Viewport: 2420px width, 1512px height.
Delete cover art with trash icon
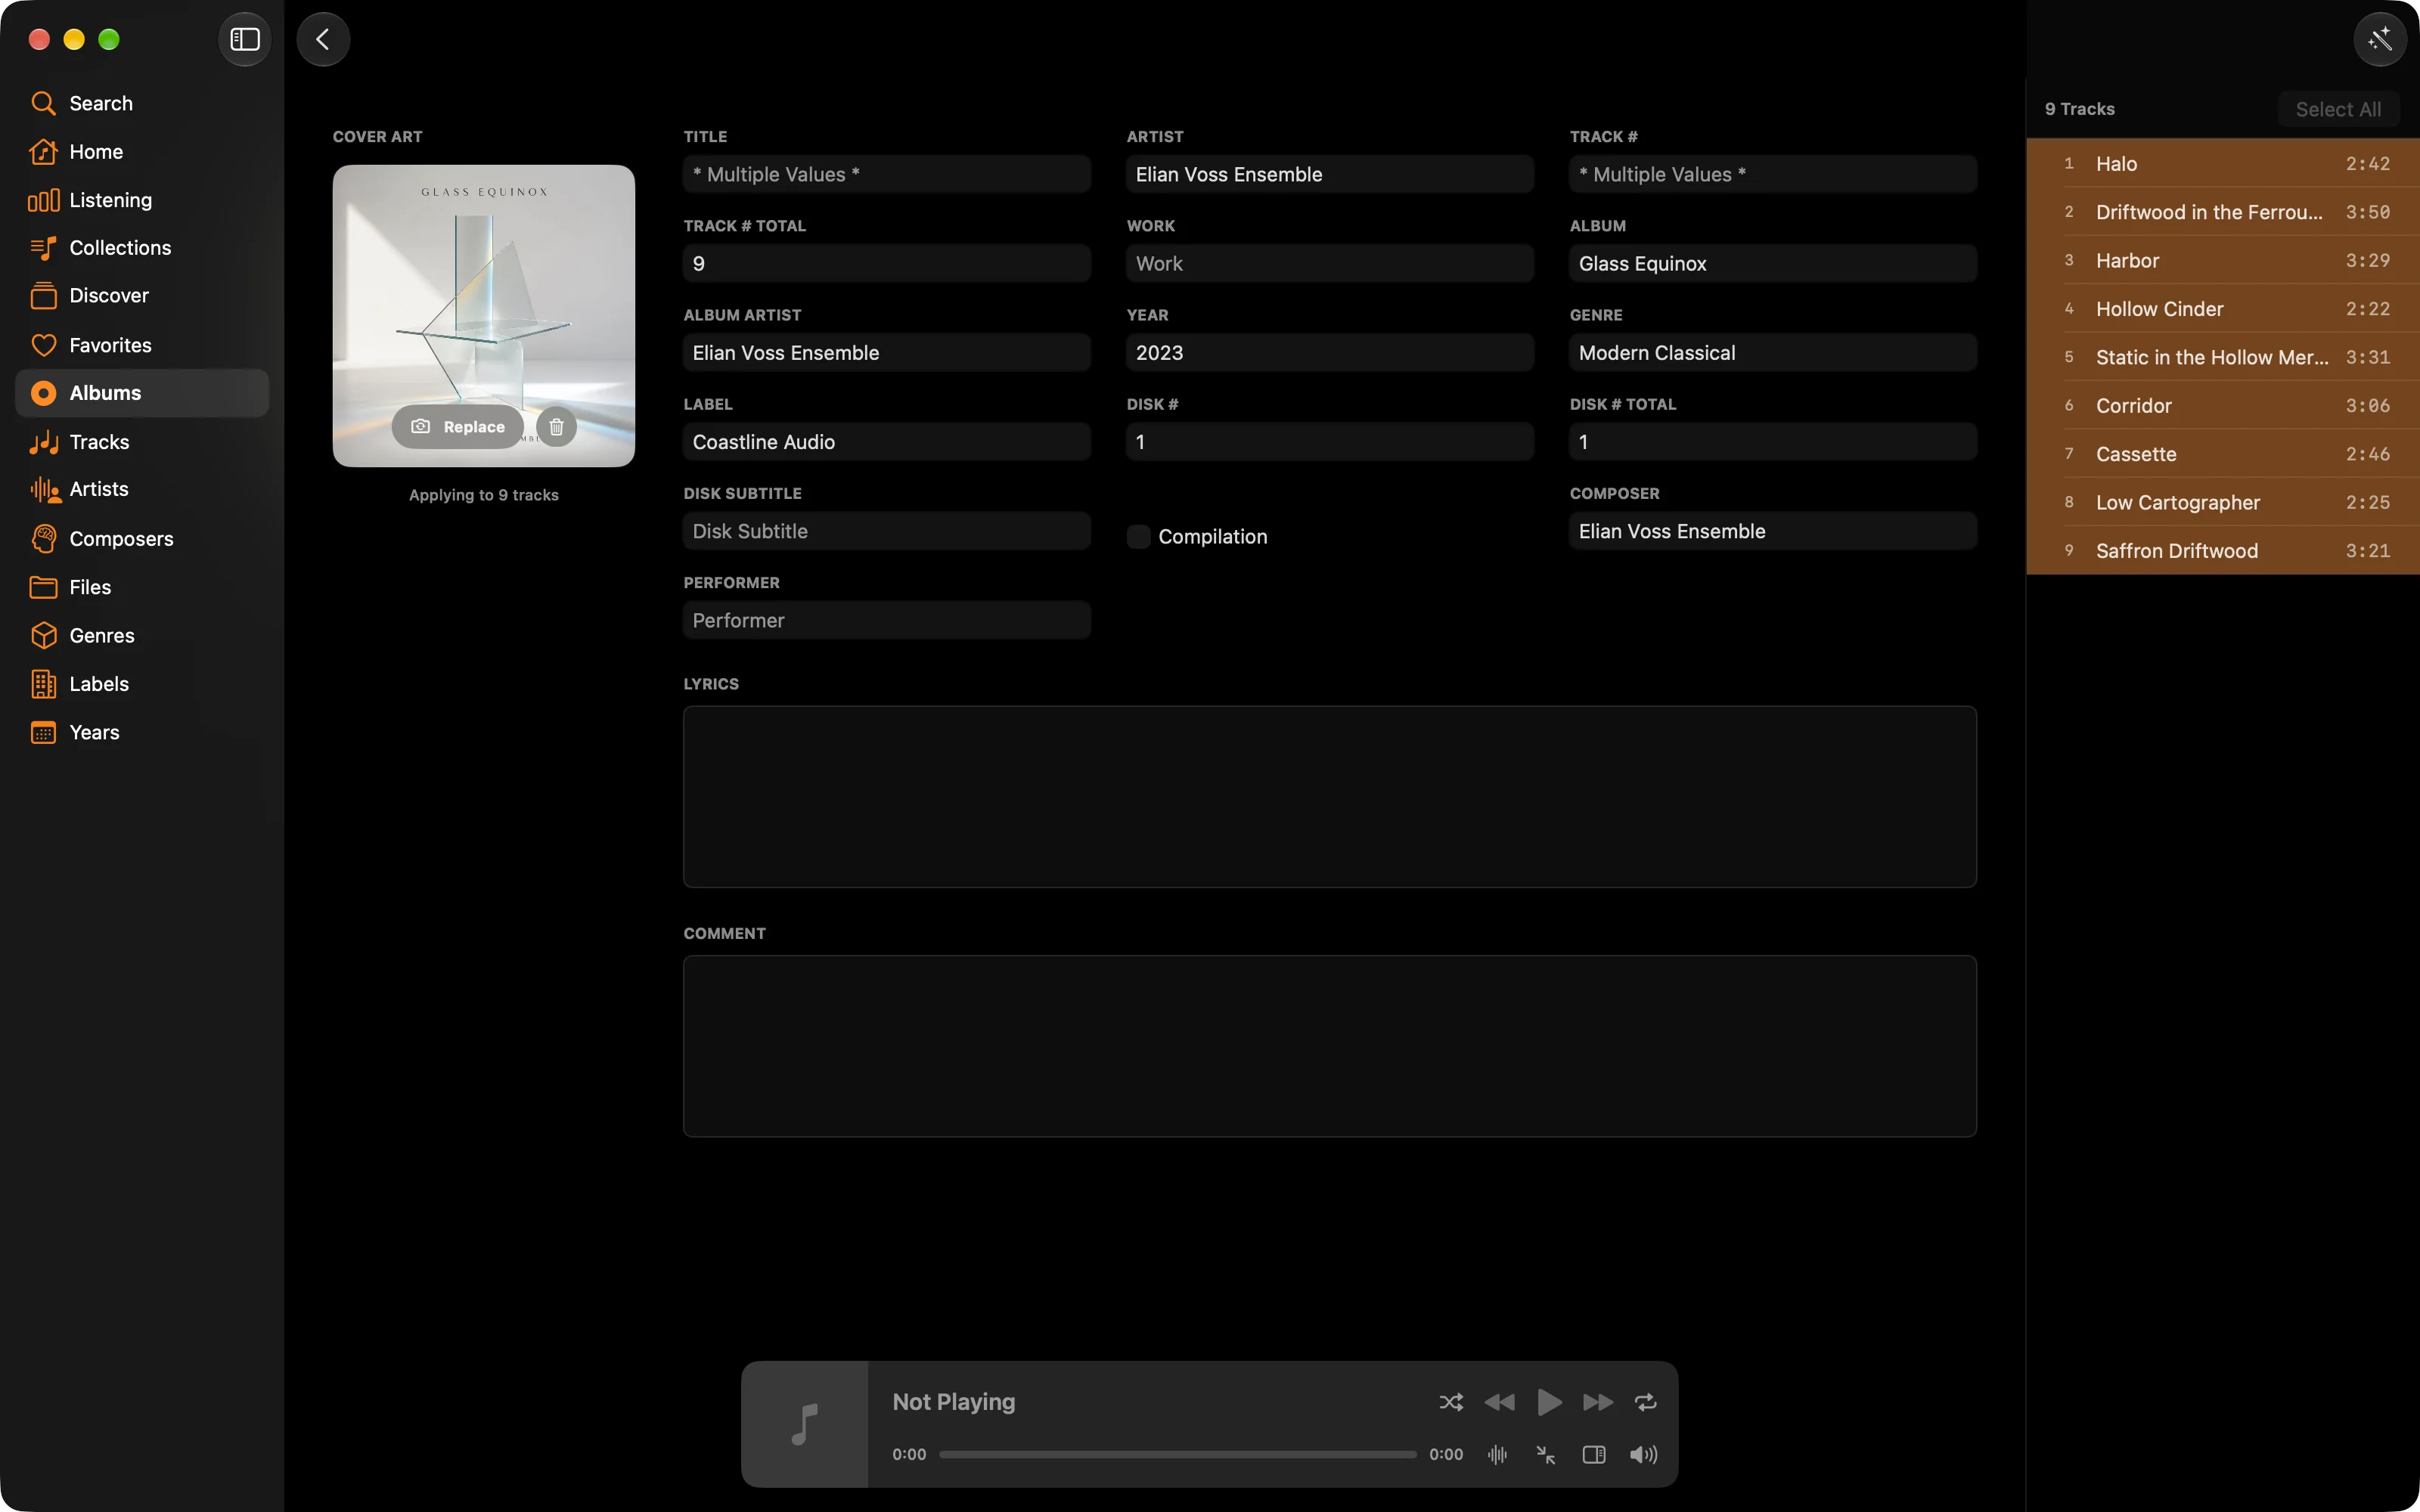pyautogui.click(x=556, y=427)
